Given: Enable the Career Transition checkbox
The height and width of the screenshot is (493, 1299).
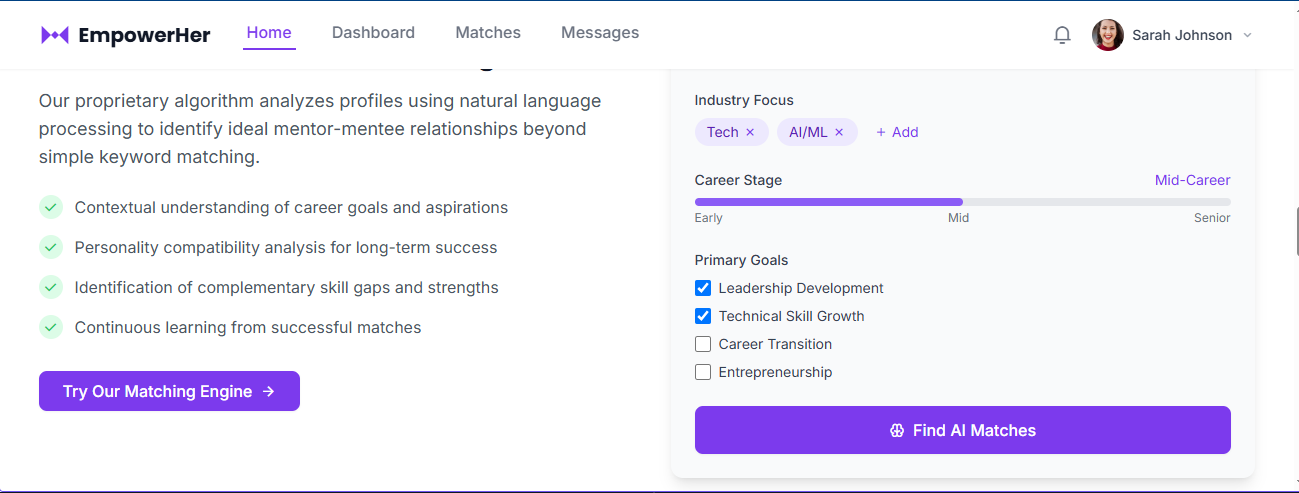Looking at the screenshot, I should (x=703, y=344).
